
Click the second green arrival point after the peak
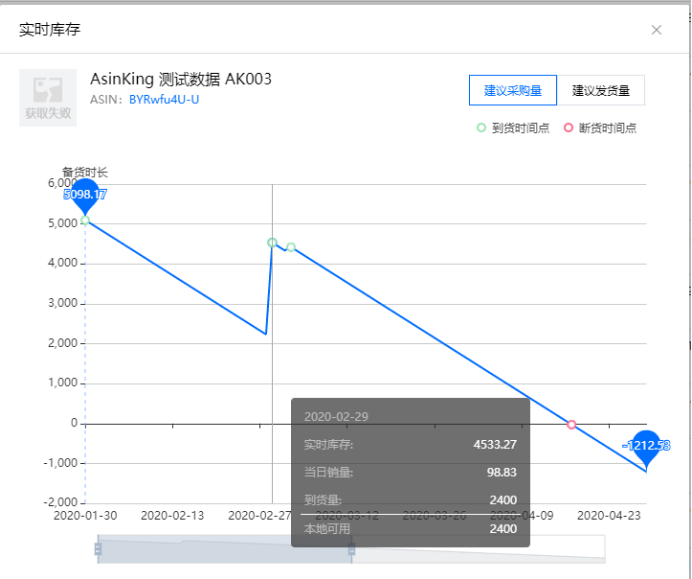[291, 247]
